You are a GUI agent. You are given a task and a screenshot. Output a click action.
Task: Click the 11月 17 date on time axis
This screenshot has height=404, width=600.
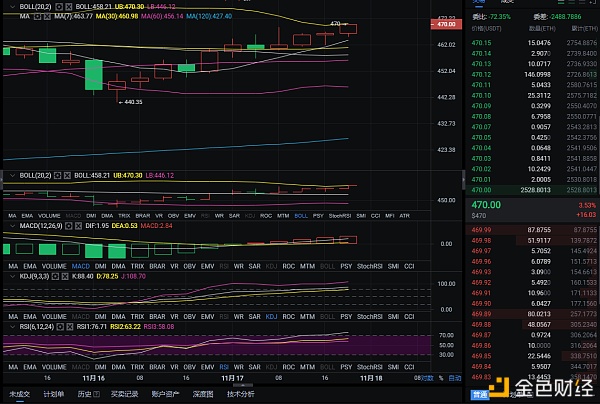click(x=232, y=378)
